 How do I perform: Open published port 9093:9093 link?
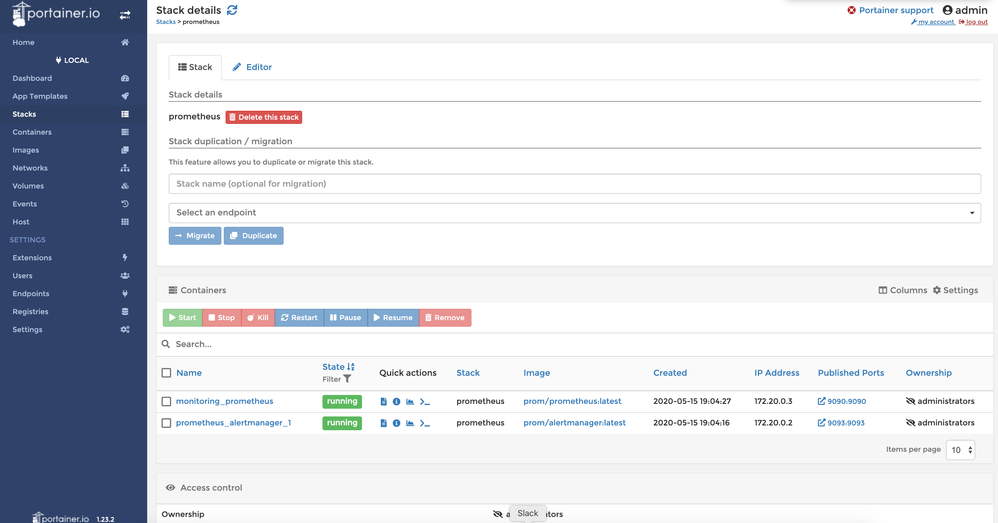pos(841,423)
